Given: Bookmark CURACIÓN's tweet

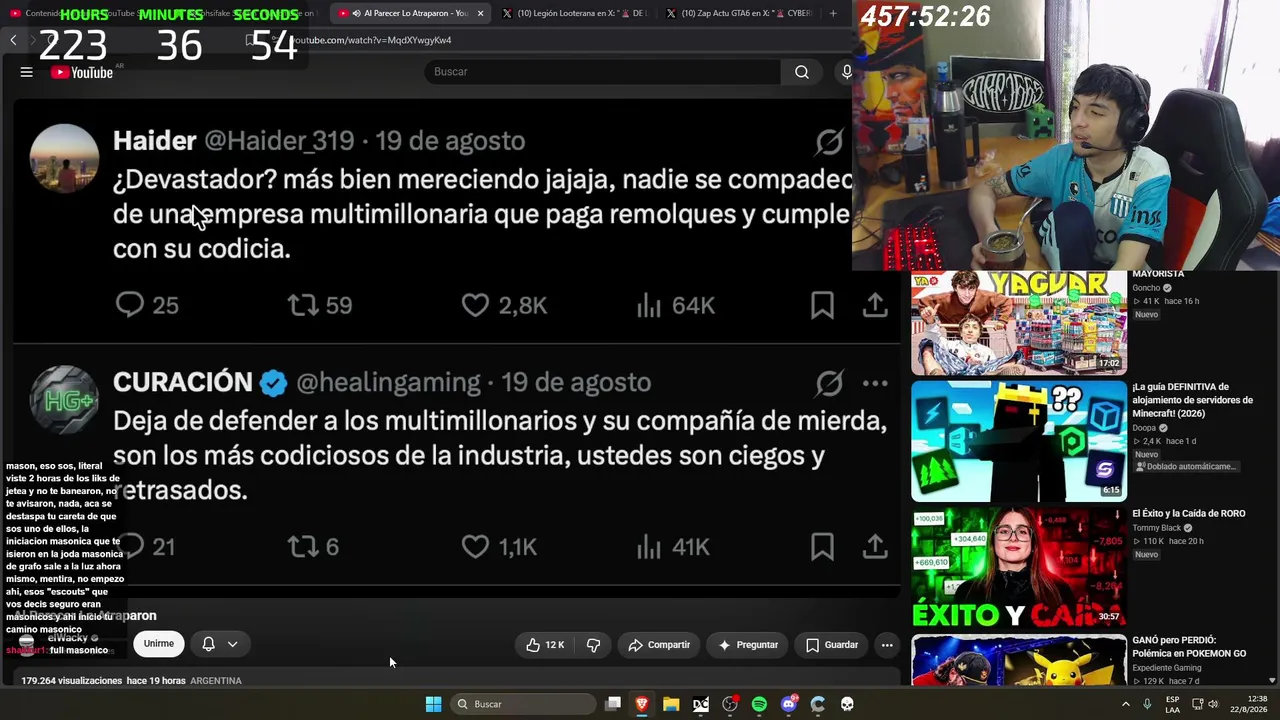Looking at the screenshot, I should [x=822, y=546].
